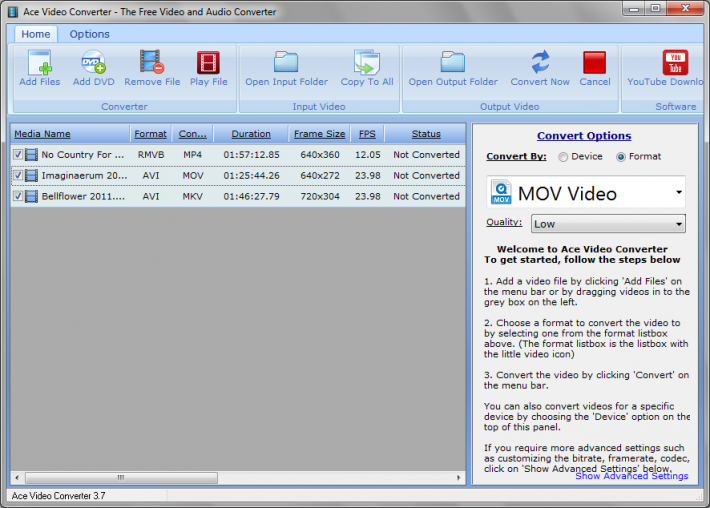Switch to the Options tab
Viewport: 710px width, 508px height.
89,34
